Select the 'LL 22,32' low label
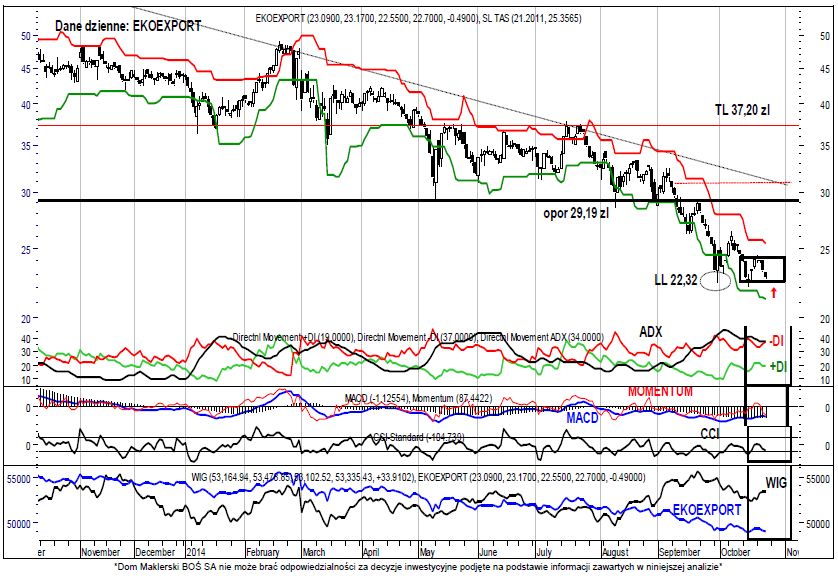 676,279
